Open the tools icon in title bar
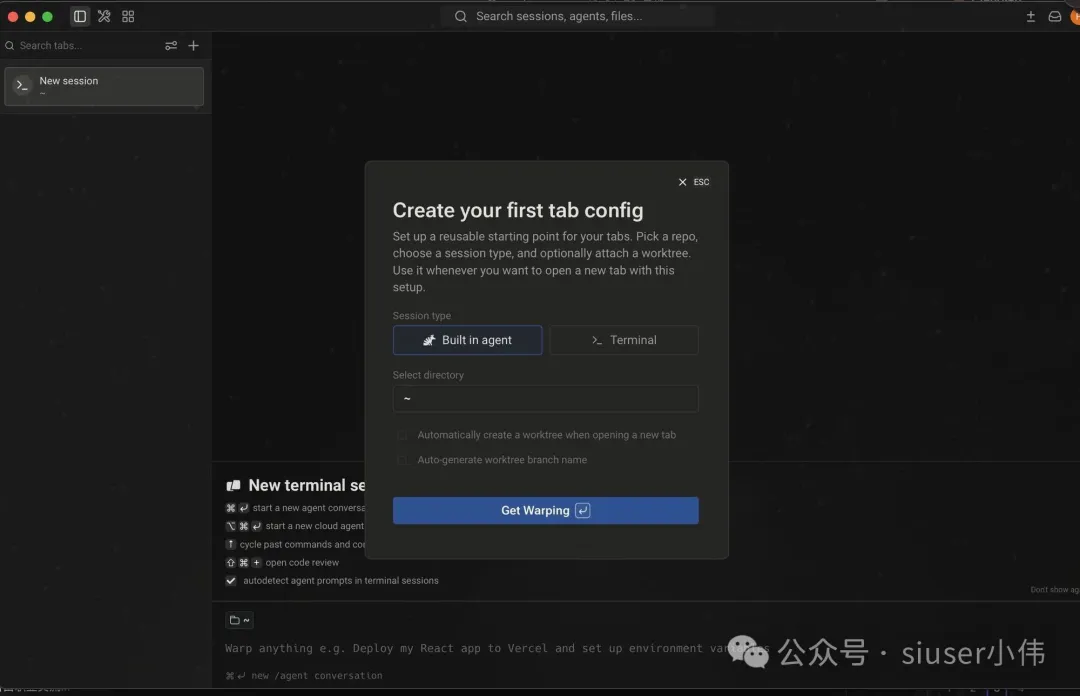 click(x=104, y=16)
